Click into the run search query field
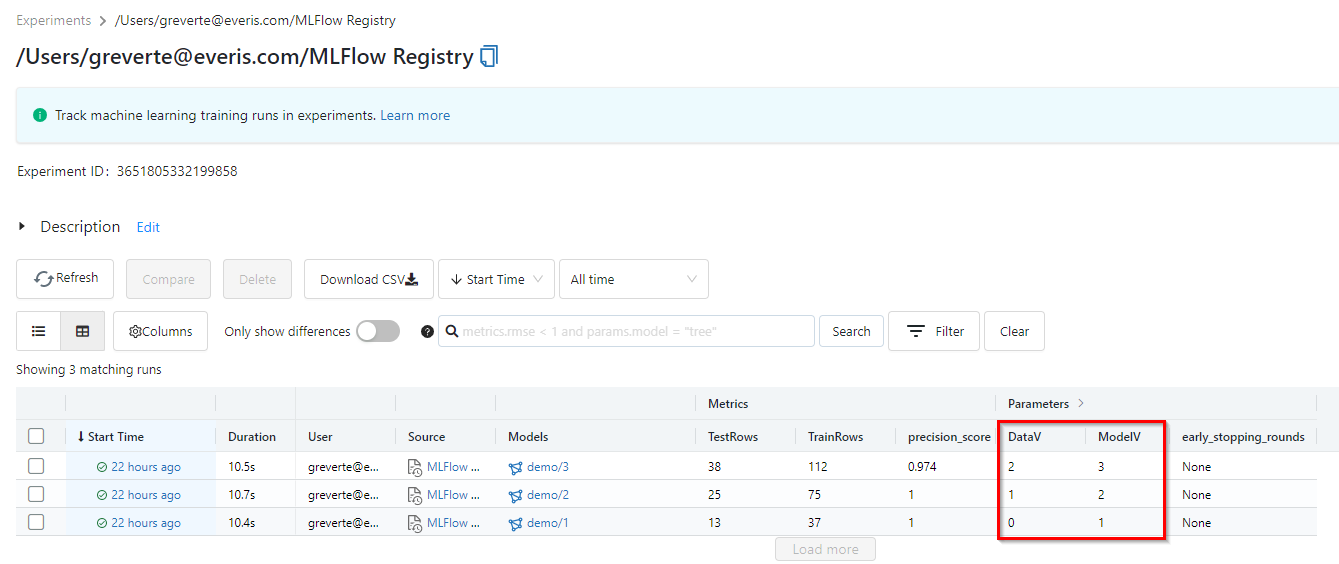Viewport: 1339px width, 564px height. 635,331
